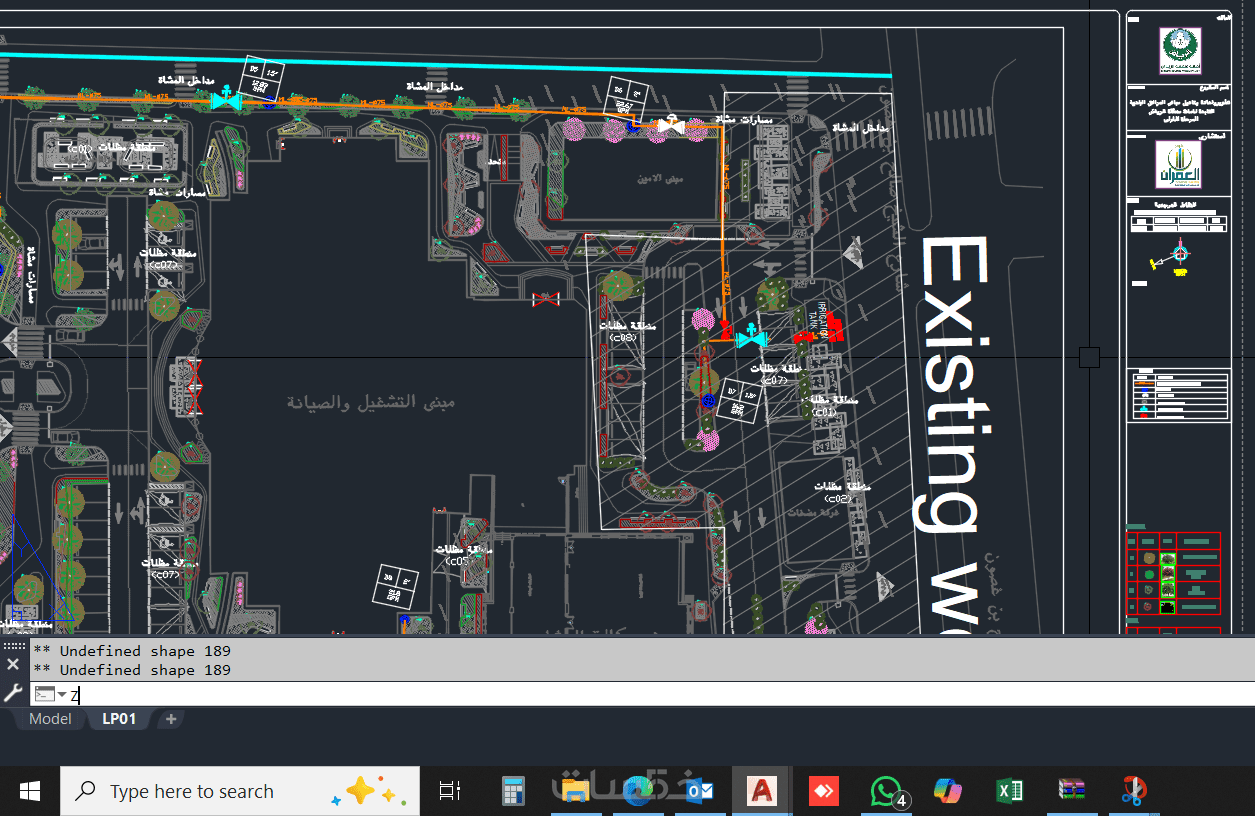Open File Explorer from the taskbar
Screen dimensions: 1255x816
(575, 792)
